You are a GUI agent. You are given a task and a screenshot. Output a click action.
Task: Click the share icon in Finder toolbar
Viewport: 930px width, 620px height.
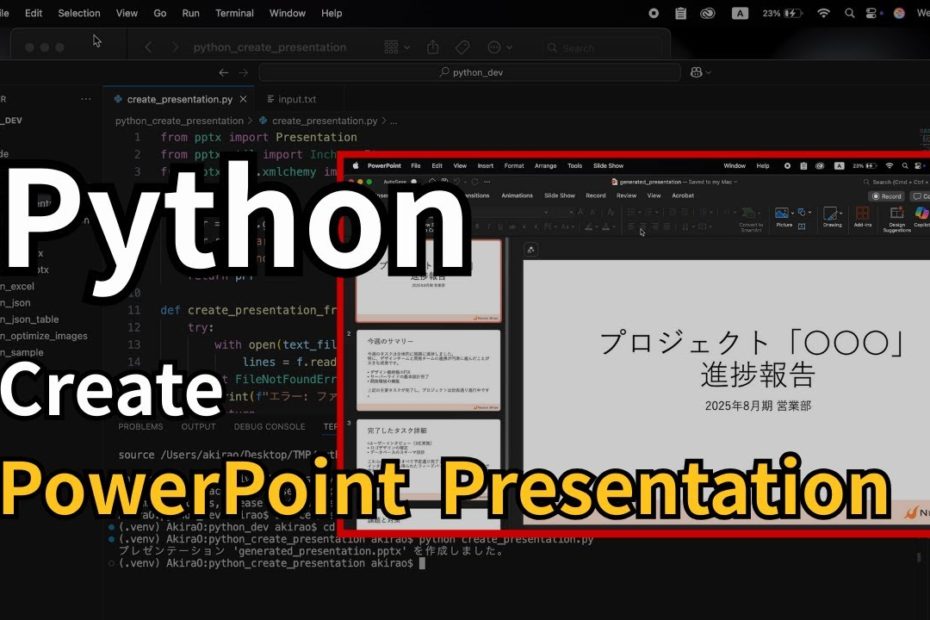coord(433,47)
